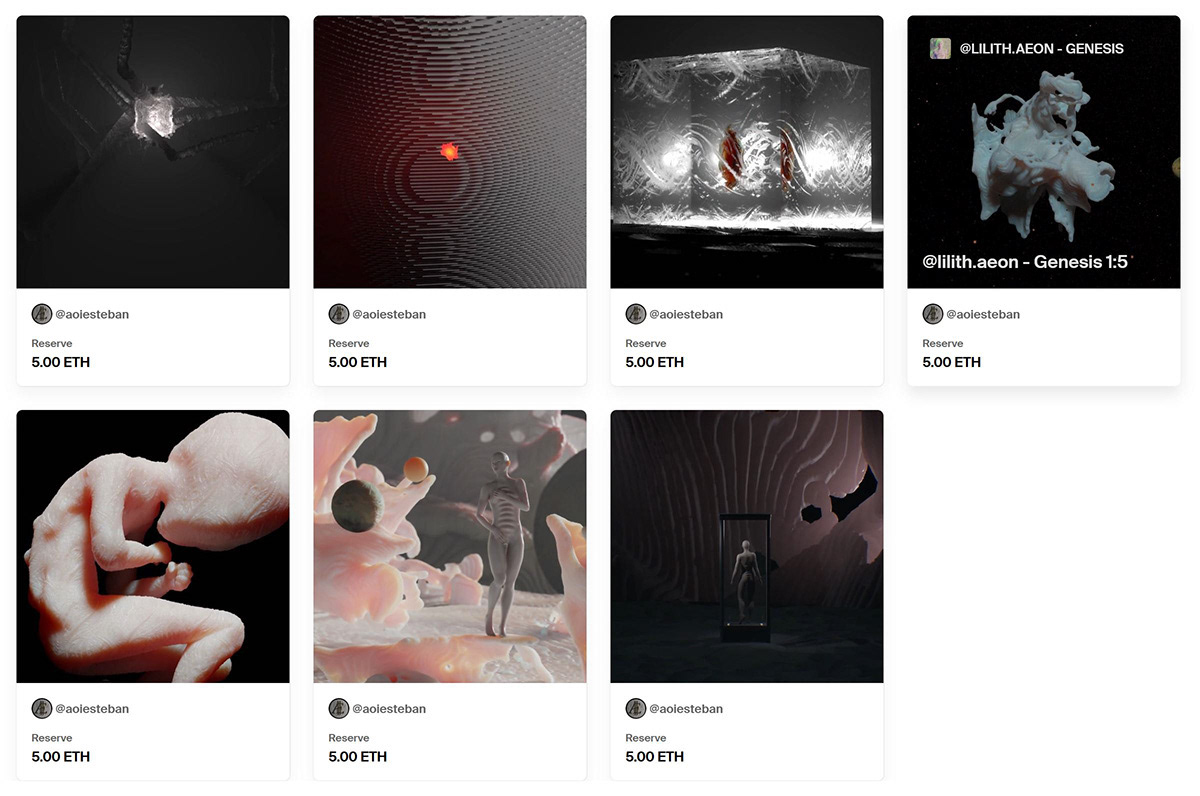Screen dimensions: 1200x796
Task: Click the avatar icon under the ice cube artwork
Action: coord(636,314)
